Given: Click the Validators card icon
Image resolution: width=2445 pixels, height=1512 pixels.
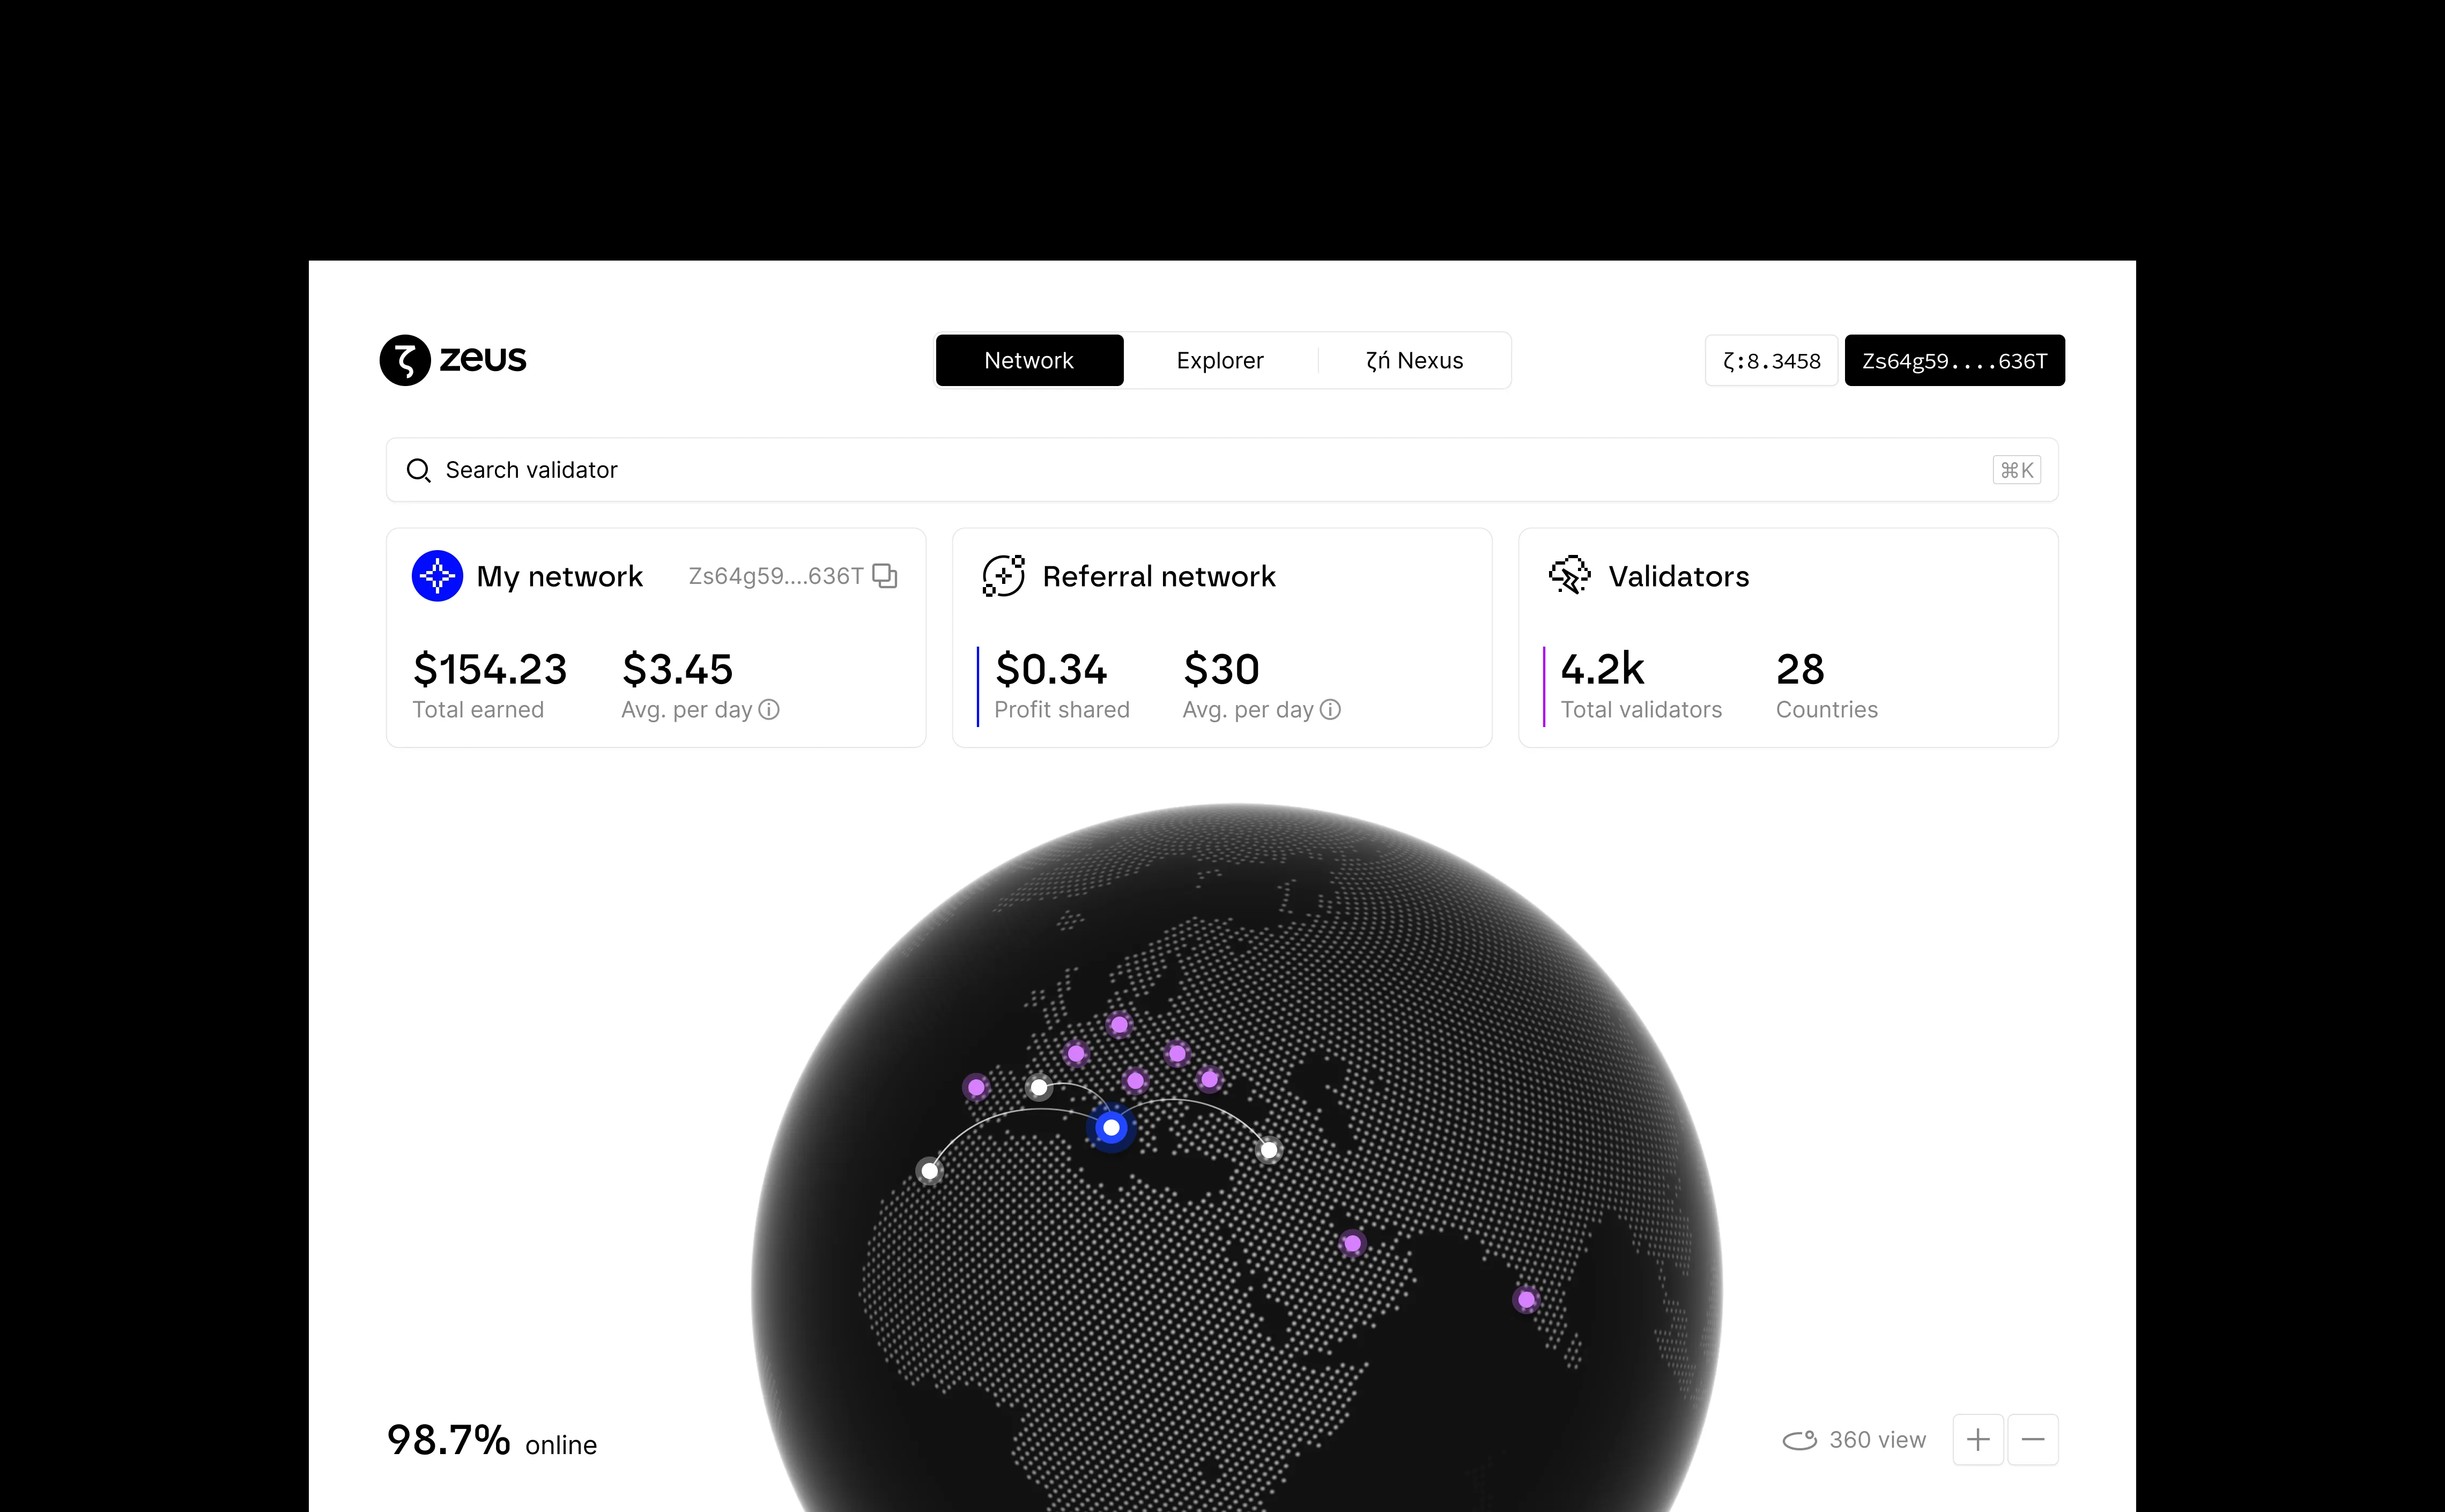Looking at the screenshot, I should (1569, 576).
